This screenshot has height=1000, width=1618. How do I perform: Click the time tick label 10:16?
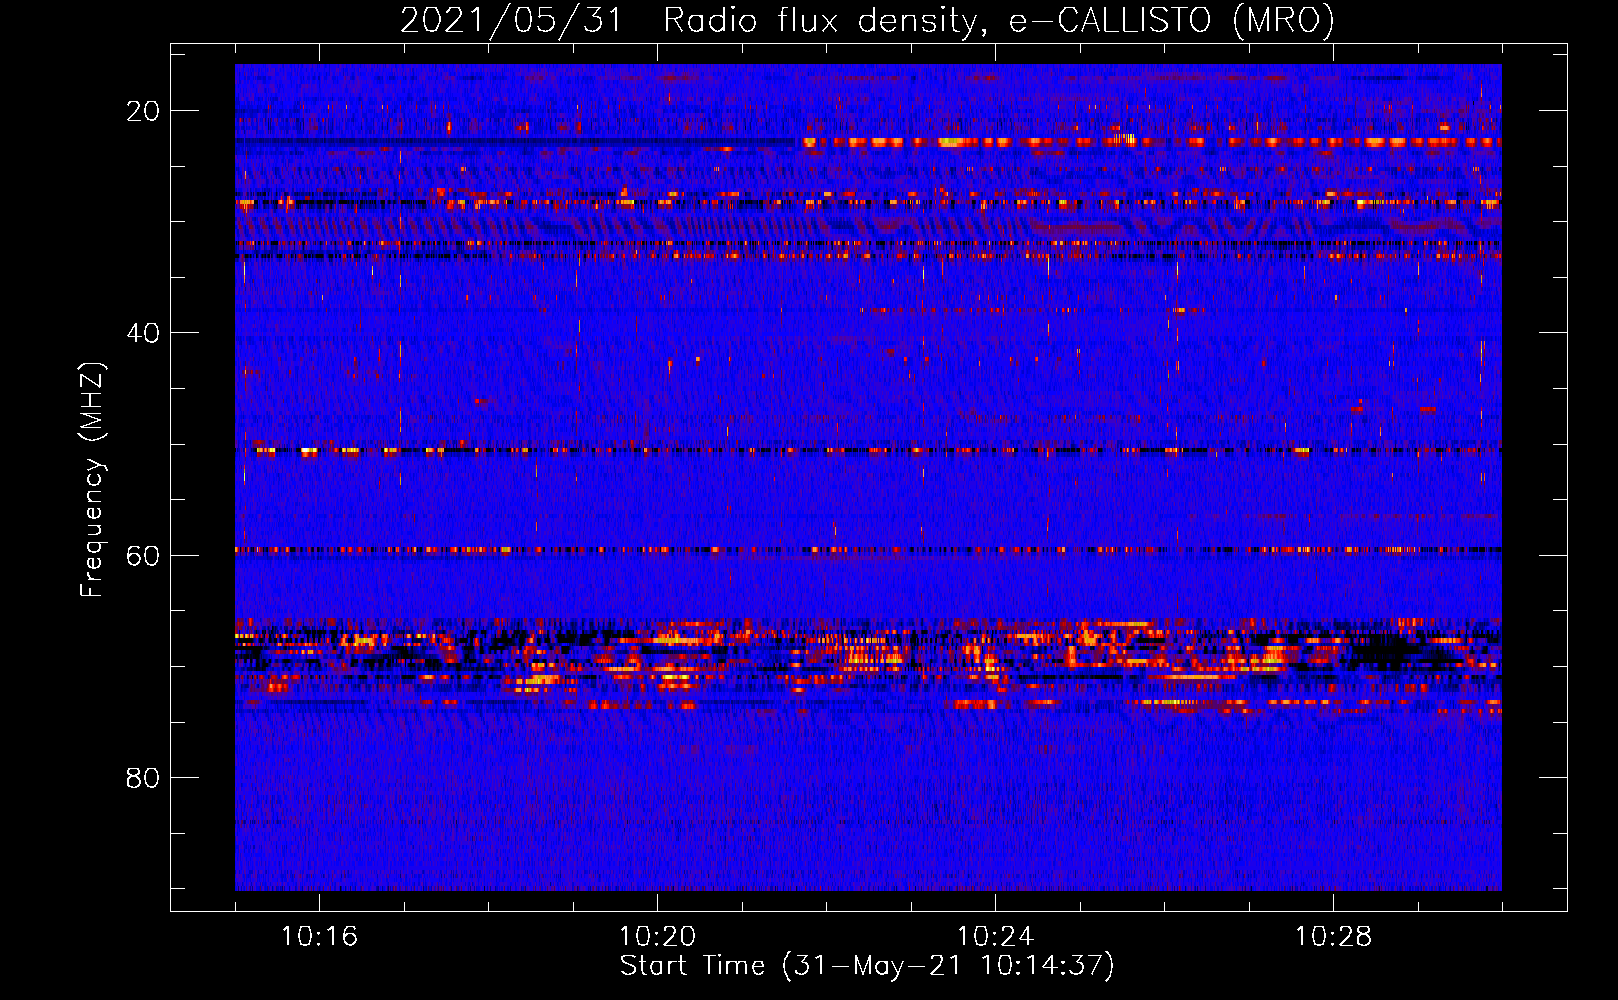tap(319, 937)
